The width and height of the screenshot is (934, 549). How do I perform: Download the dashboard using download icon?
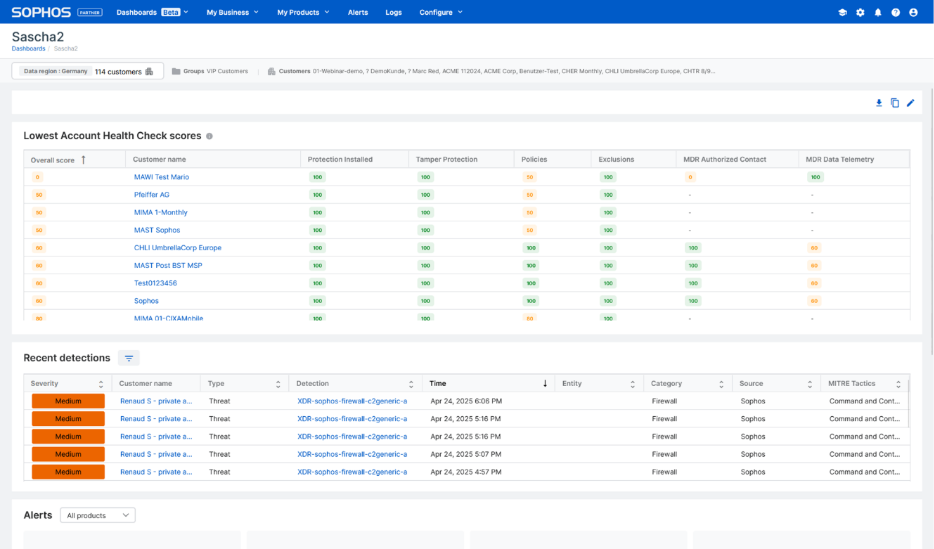(x=879, y=102)
